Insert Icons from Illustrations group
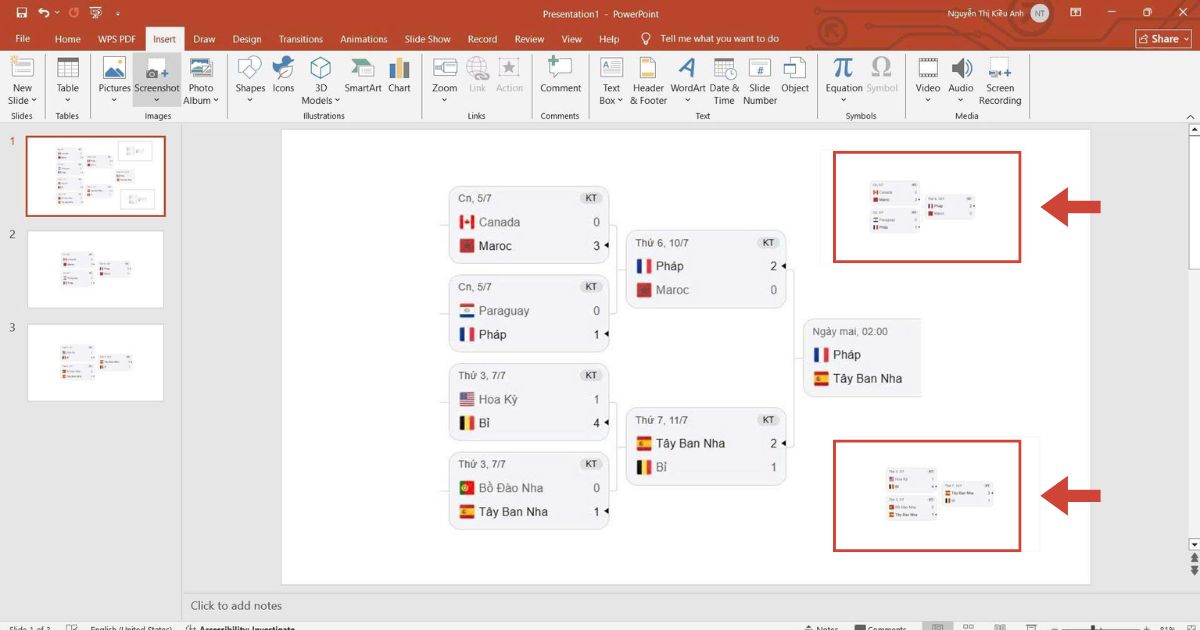1200x630 pixels. point(284,76)
